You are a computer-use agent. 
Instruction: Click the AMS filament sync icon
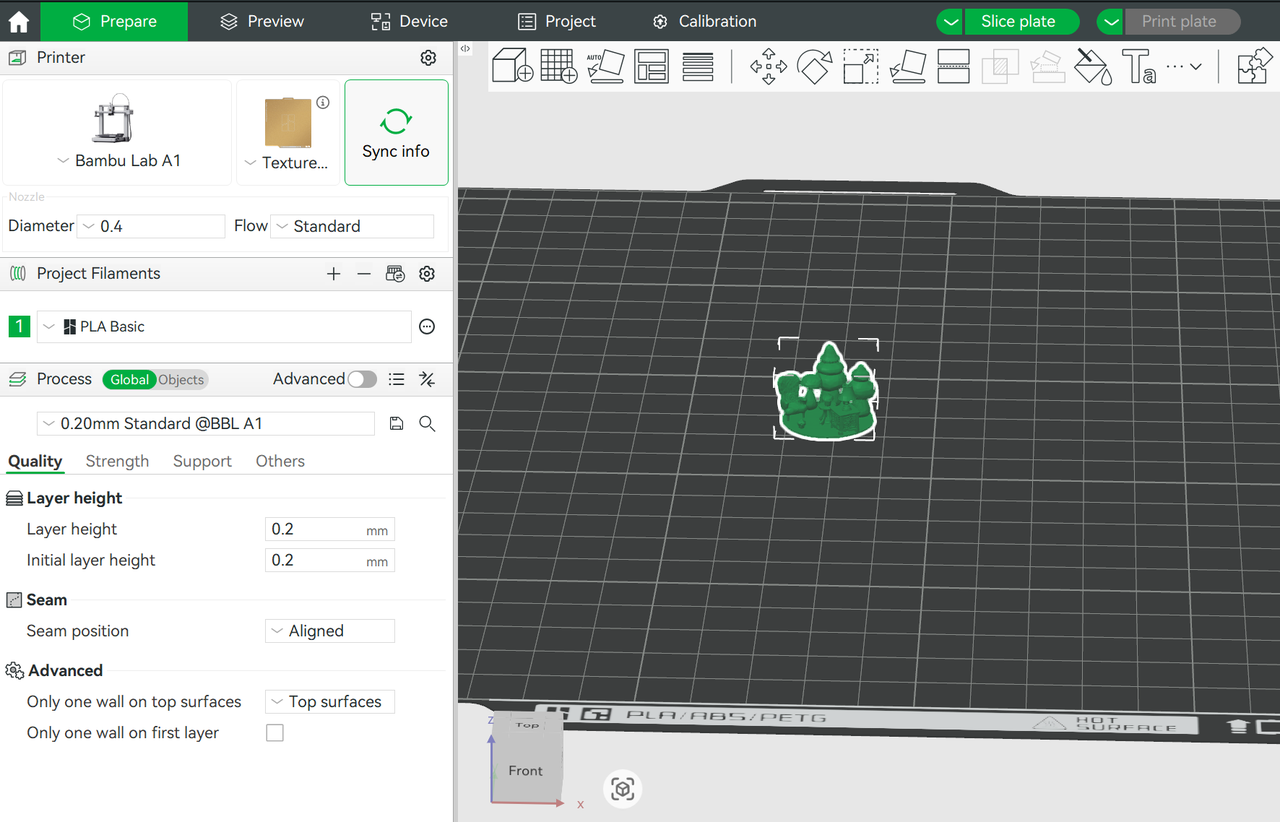pyautogui.click(x=395, y=274)
